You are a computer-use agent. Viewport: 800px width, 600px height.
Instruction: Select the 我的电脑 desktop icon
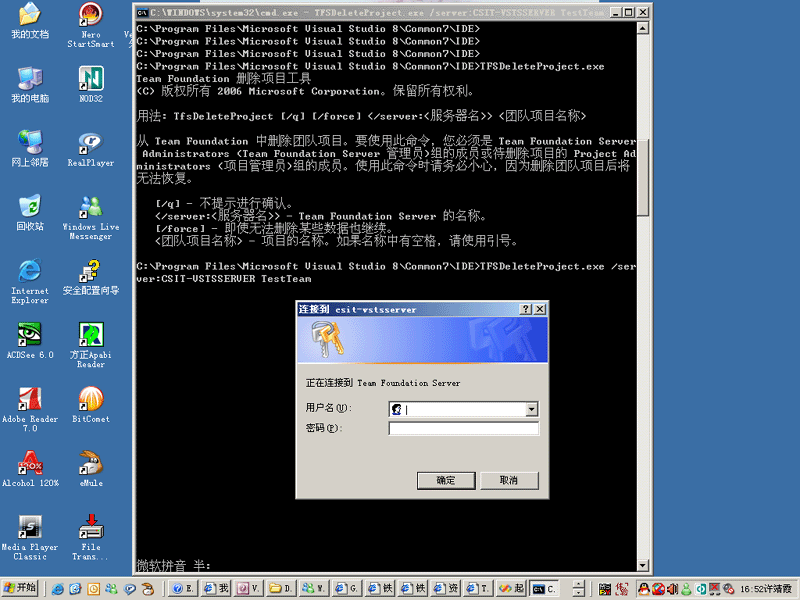[x=30, y=85]
